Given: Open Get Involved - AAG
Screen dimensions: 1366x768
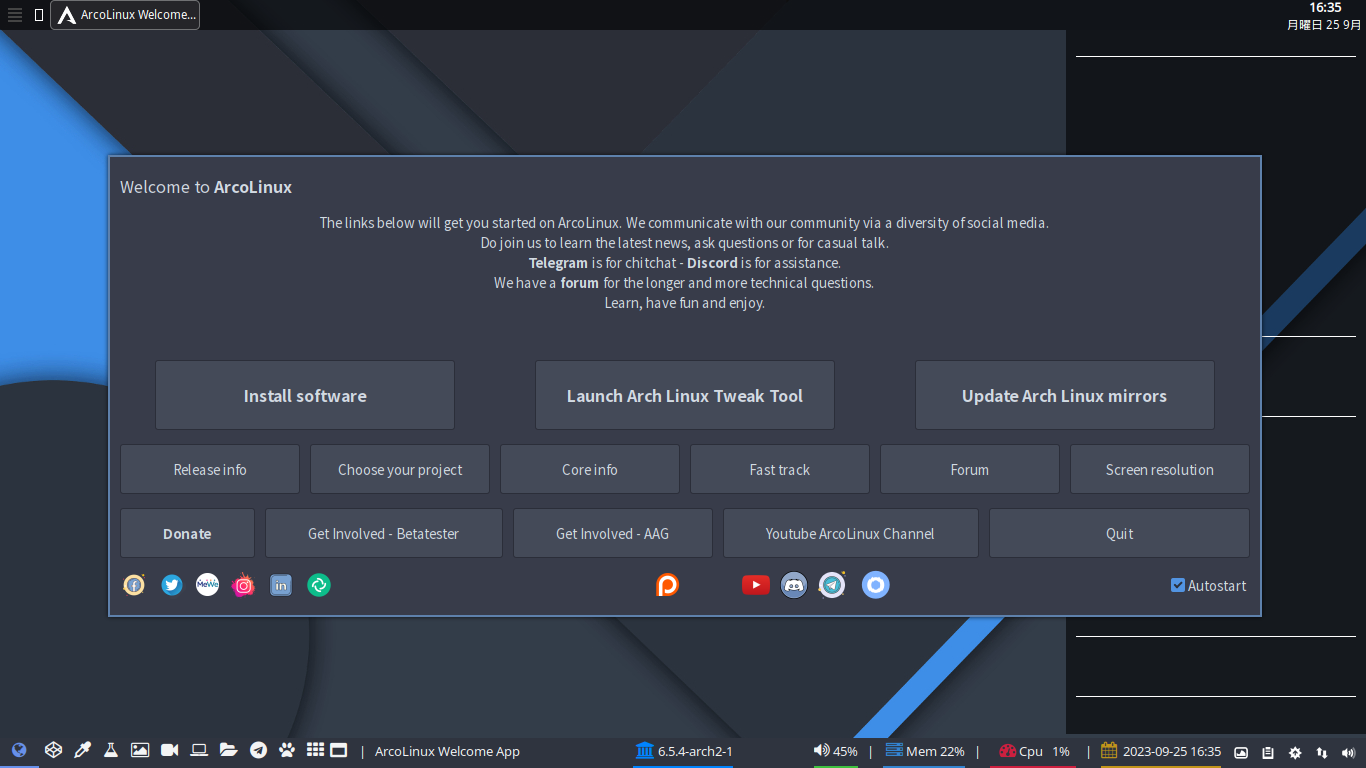Looking at the screenshot, I should pos(613,533).
